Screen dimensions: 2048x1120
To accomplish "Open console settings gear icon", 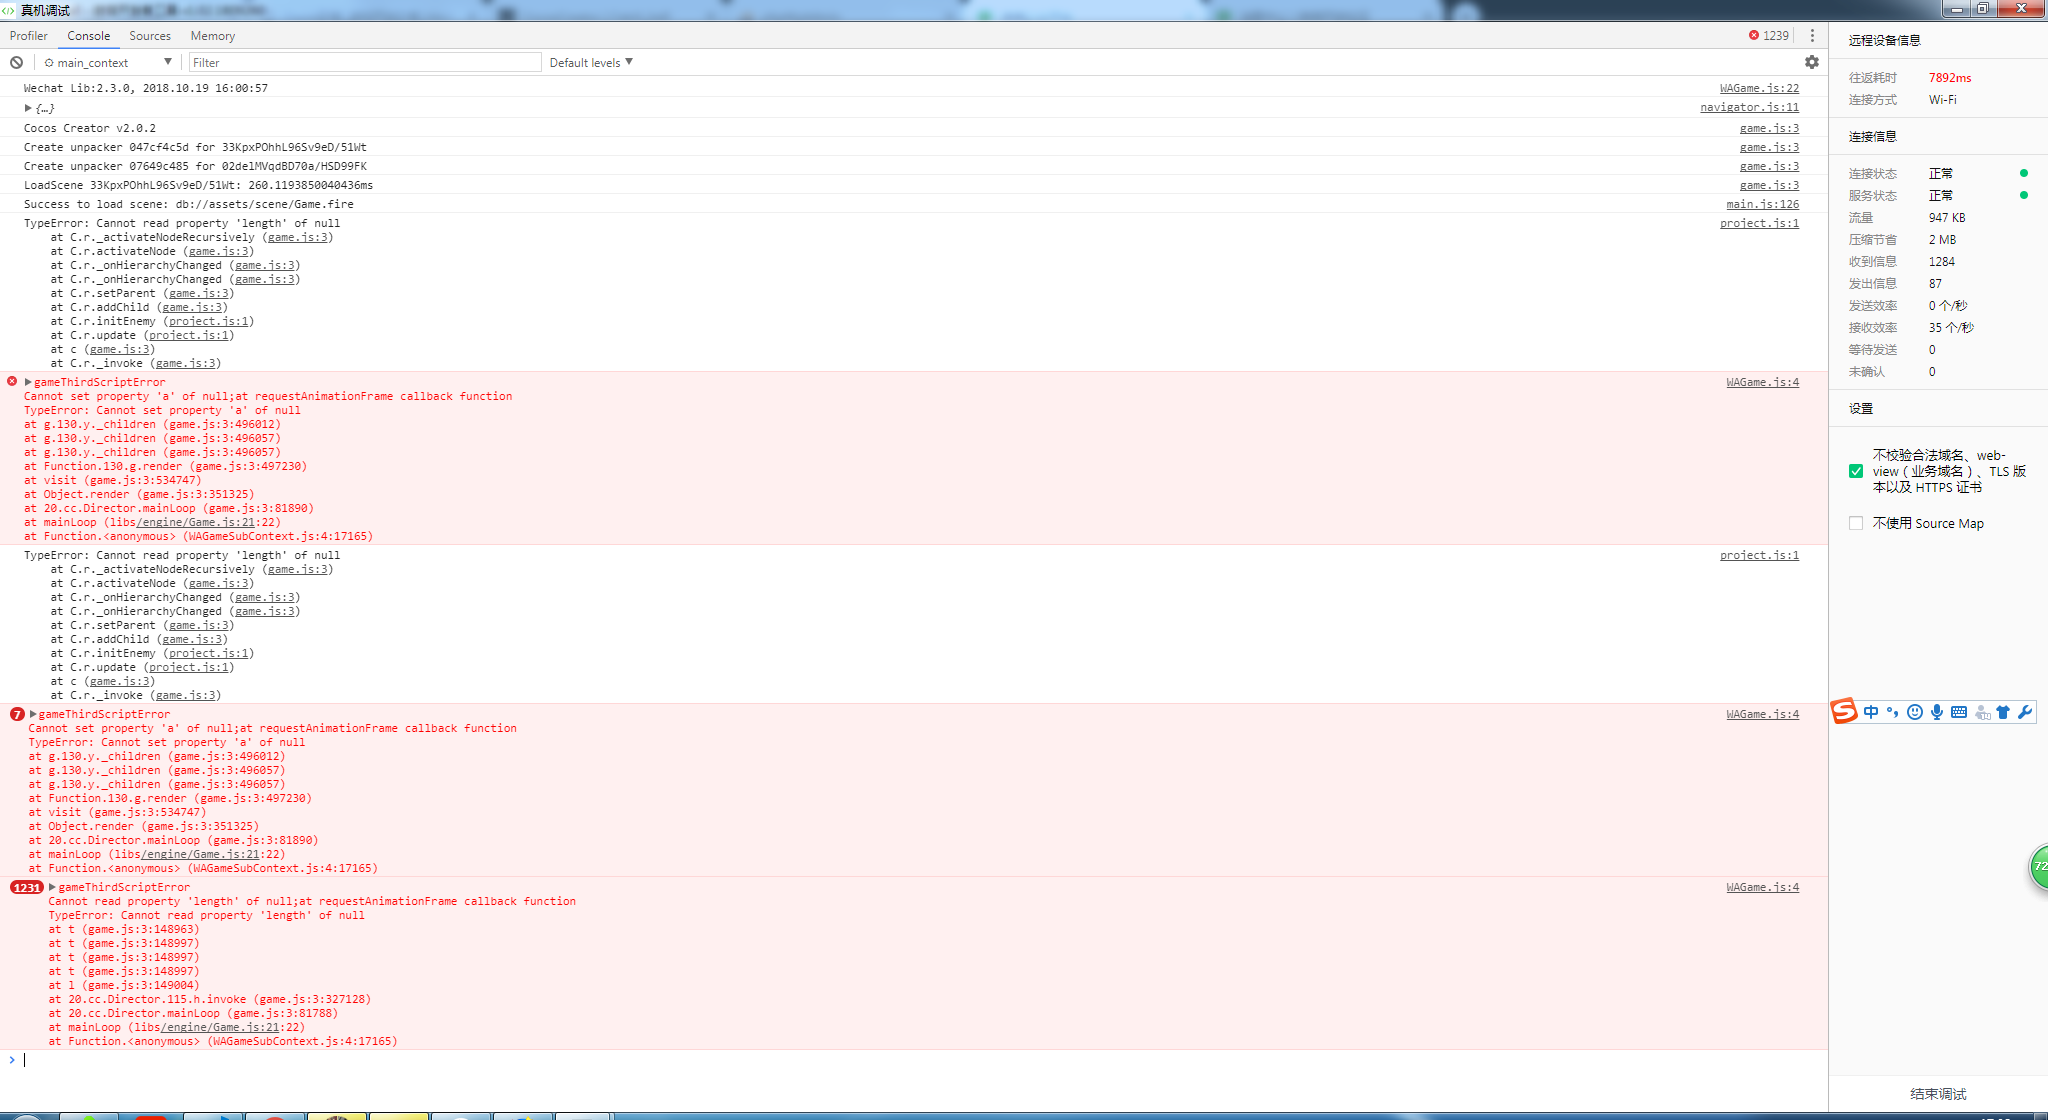I will 1811,62.
